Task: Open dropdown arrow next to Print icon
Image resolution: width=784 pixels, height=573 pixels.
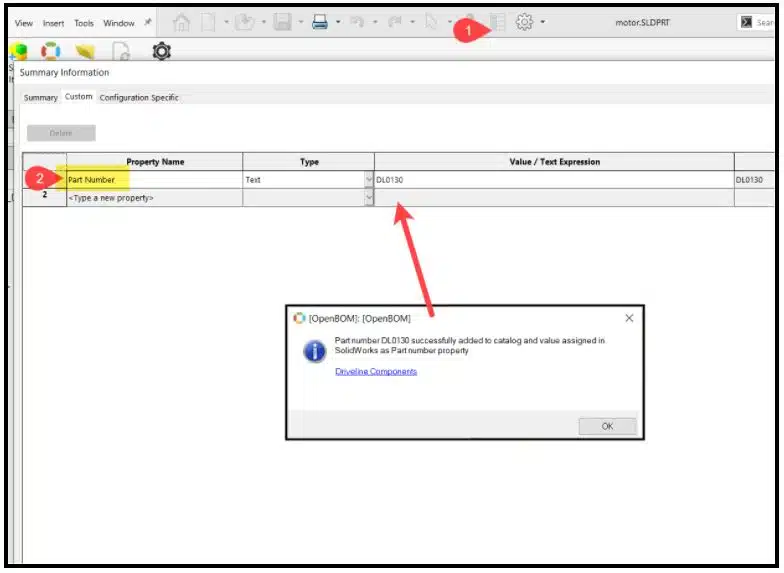Action: pos(338,22)
